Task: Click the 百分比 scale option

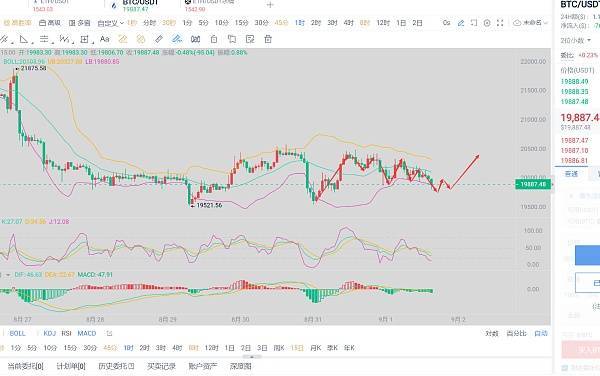Action: point(516,334)
